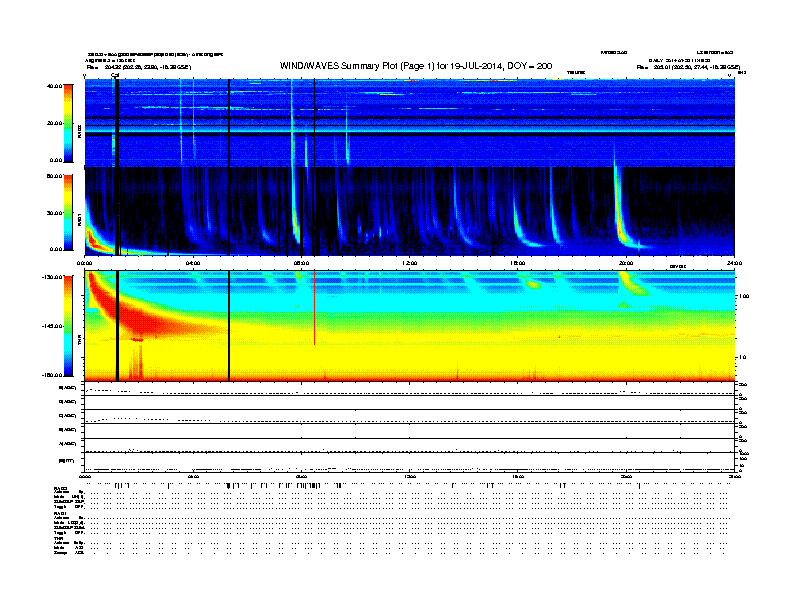This screenshot has height=612, width=792.
Task: Click the Cal marker above the RAD2 panel
Action: click(x=115, y=75)
